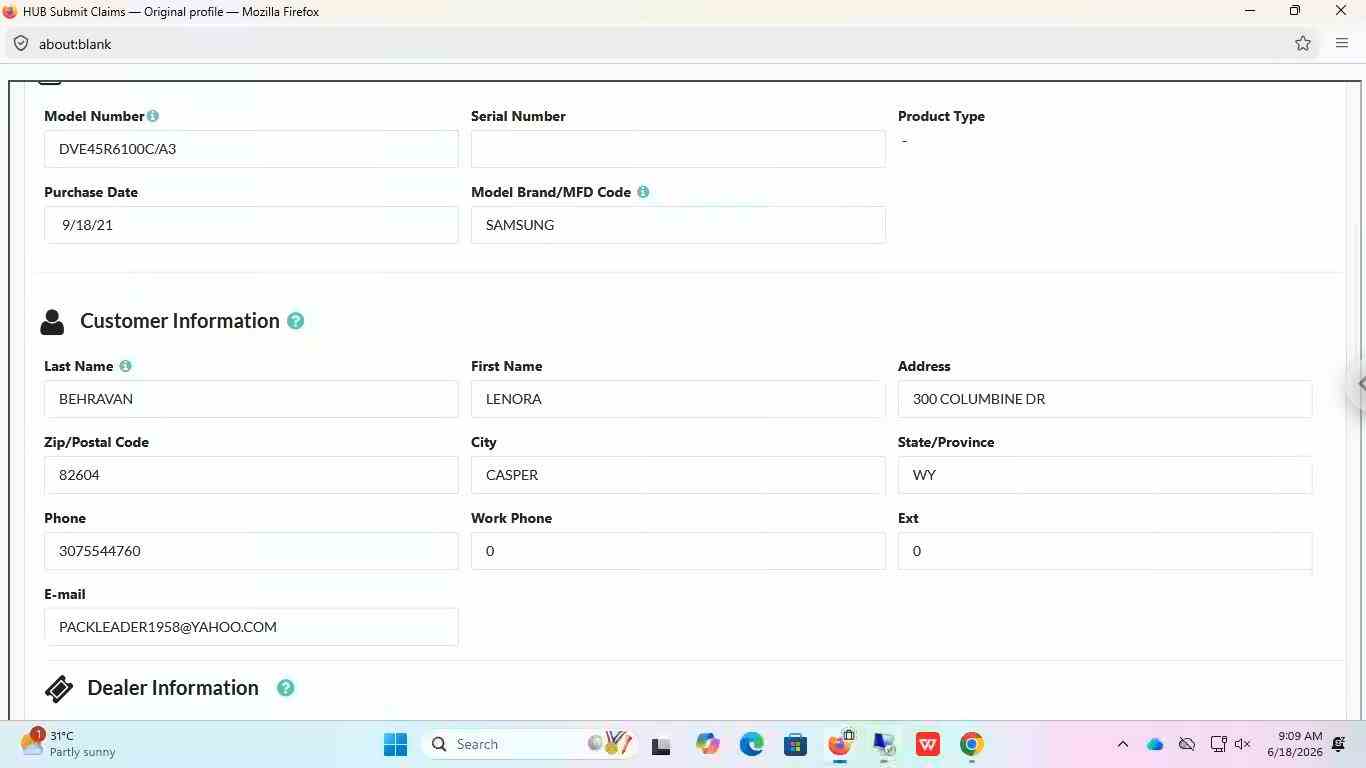Open the Chrome icon on the taskbar
Viewport: 1366px width, 768px height.
click(971, 744)
